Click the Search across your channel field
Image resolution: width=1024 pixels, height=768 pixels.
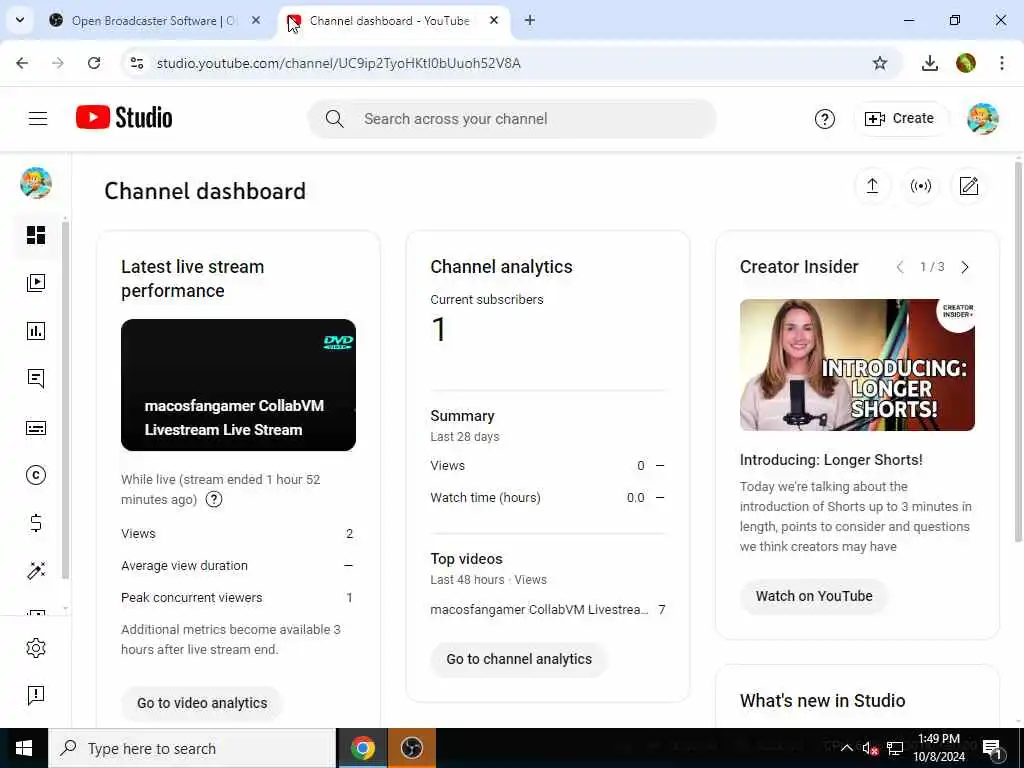point(512,119)
